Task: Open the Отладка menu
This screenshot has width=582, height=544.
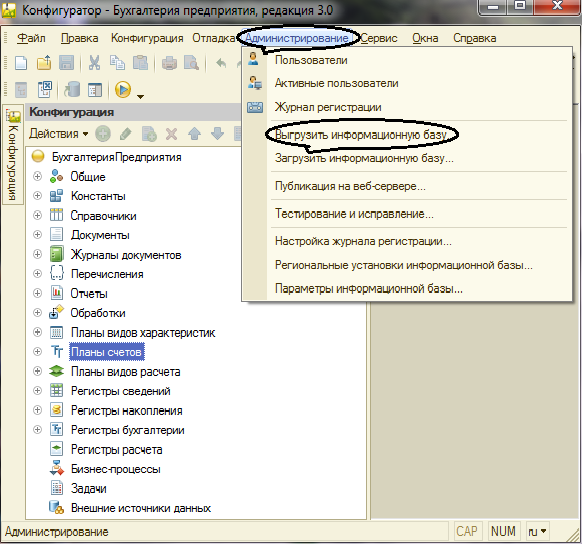Action: [213, 38]
